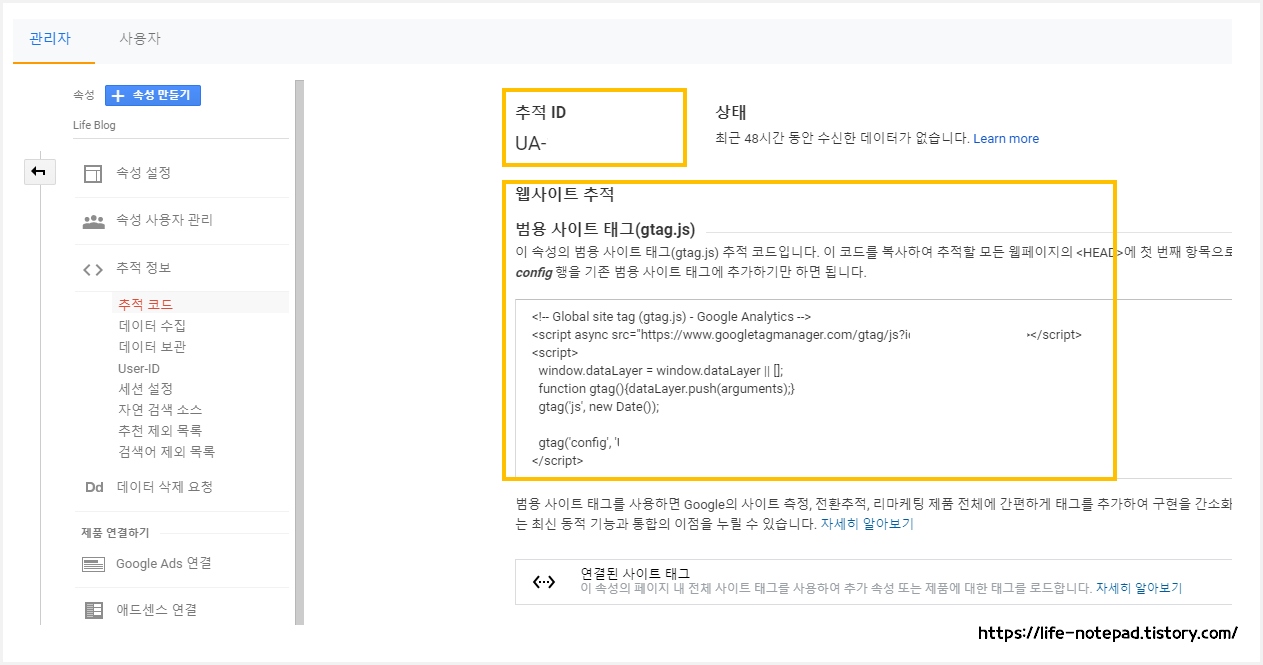Image resolution: width=1263 pixels, height=665 pixels.
Task: Select 추적 코드 submenu item
Action: pyautogui.click(x=145, y=304)
